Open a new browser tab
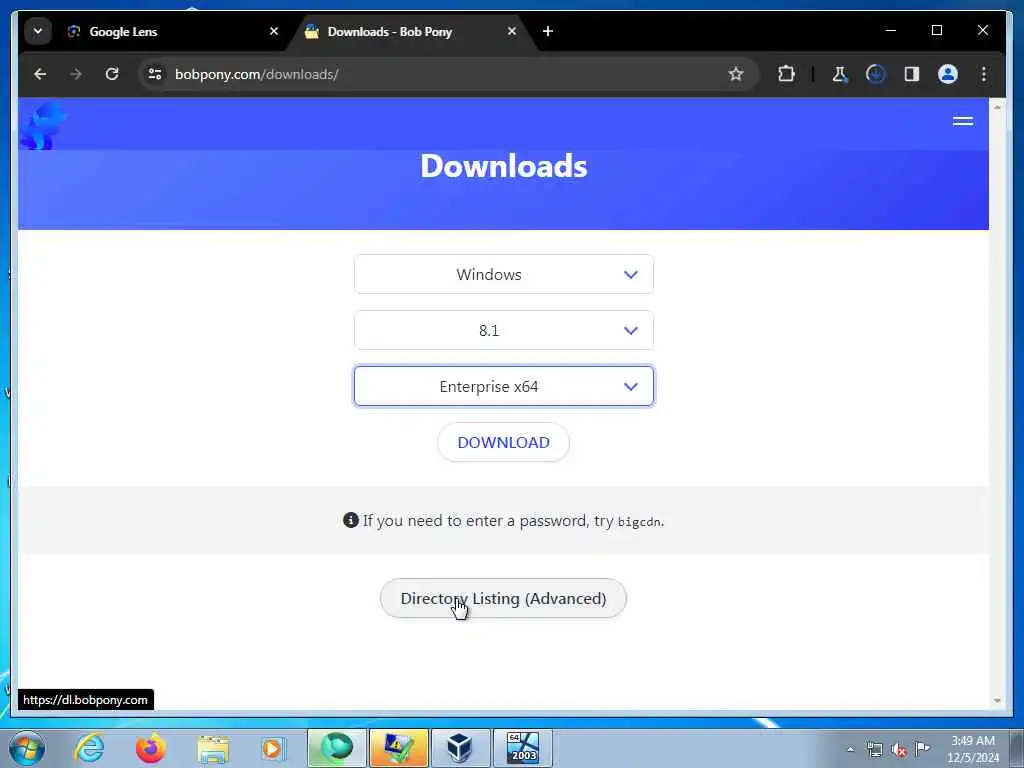The width and height of the screenshot is (1024, 768). click(x=548, y=31)
